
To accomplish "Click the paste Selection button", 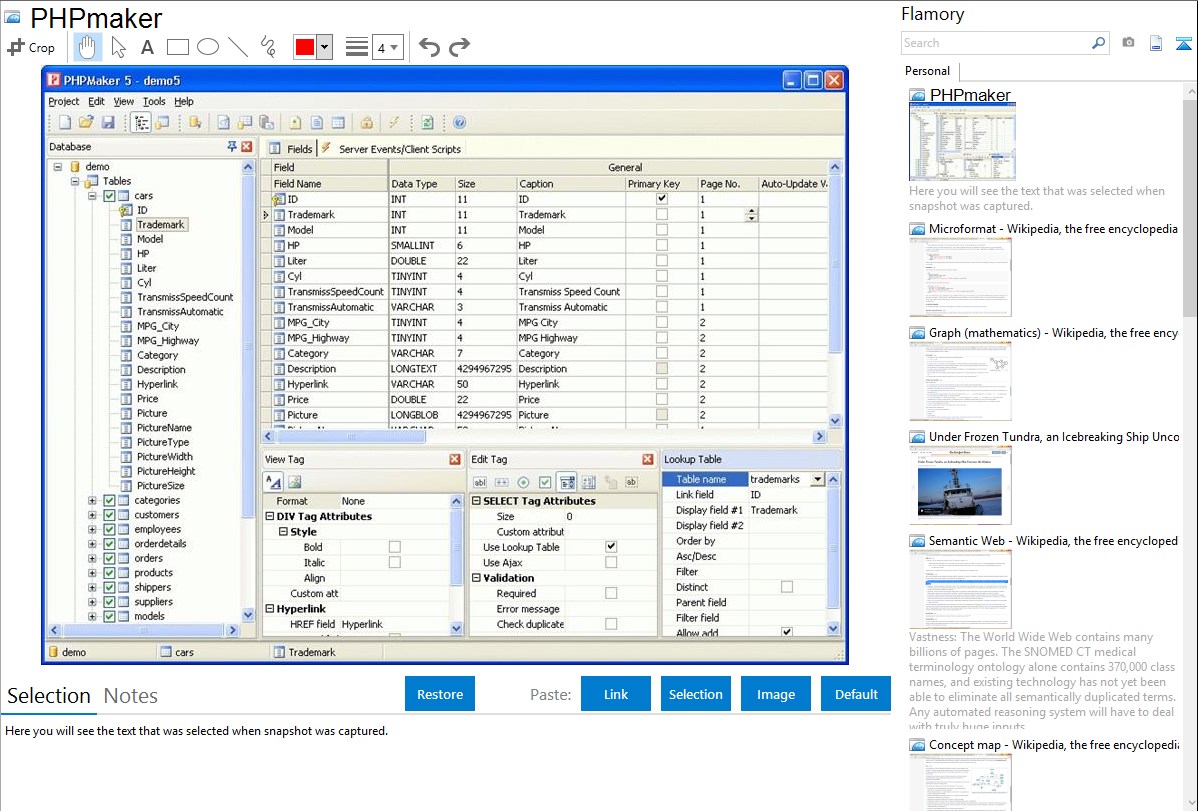I will [696, 694].
